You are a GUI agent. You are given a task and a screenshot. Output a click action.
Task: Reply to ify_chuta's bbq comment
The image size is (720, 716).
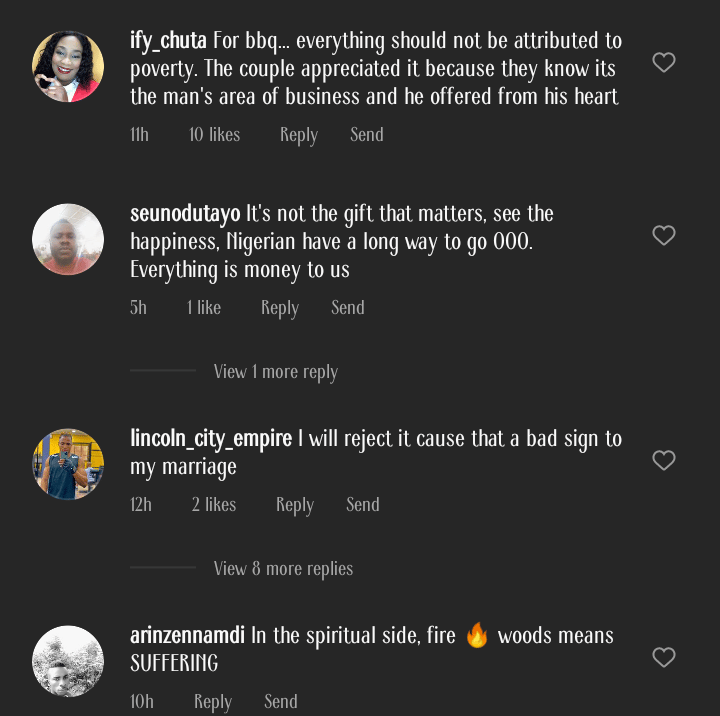pos(298,135)
